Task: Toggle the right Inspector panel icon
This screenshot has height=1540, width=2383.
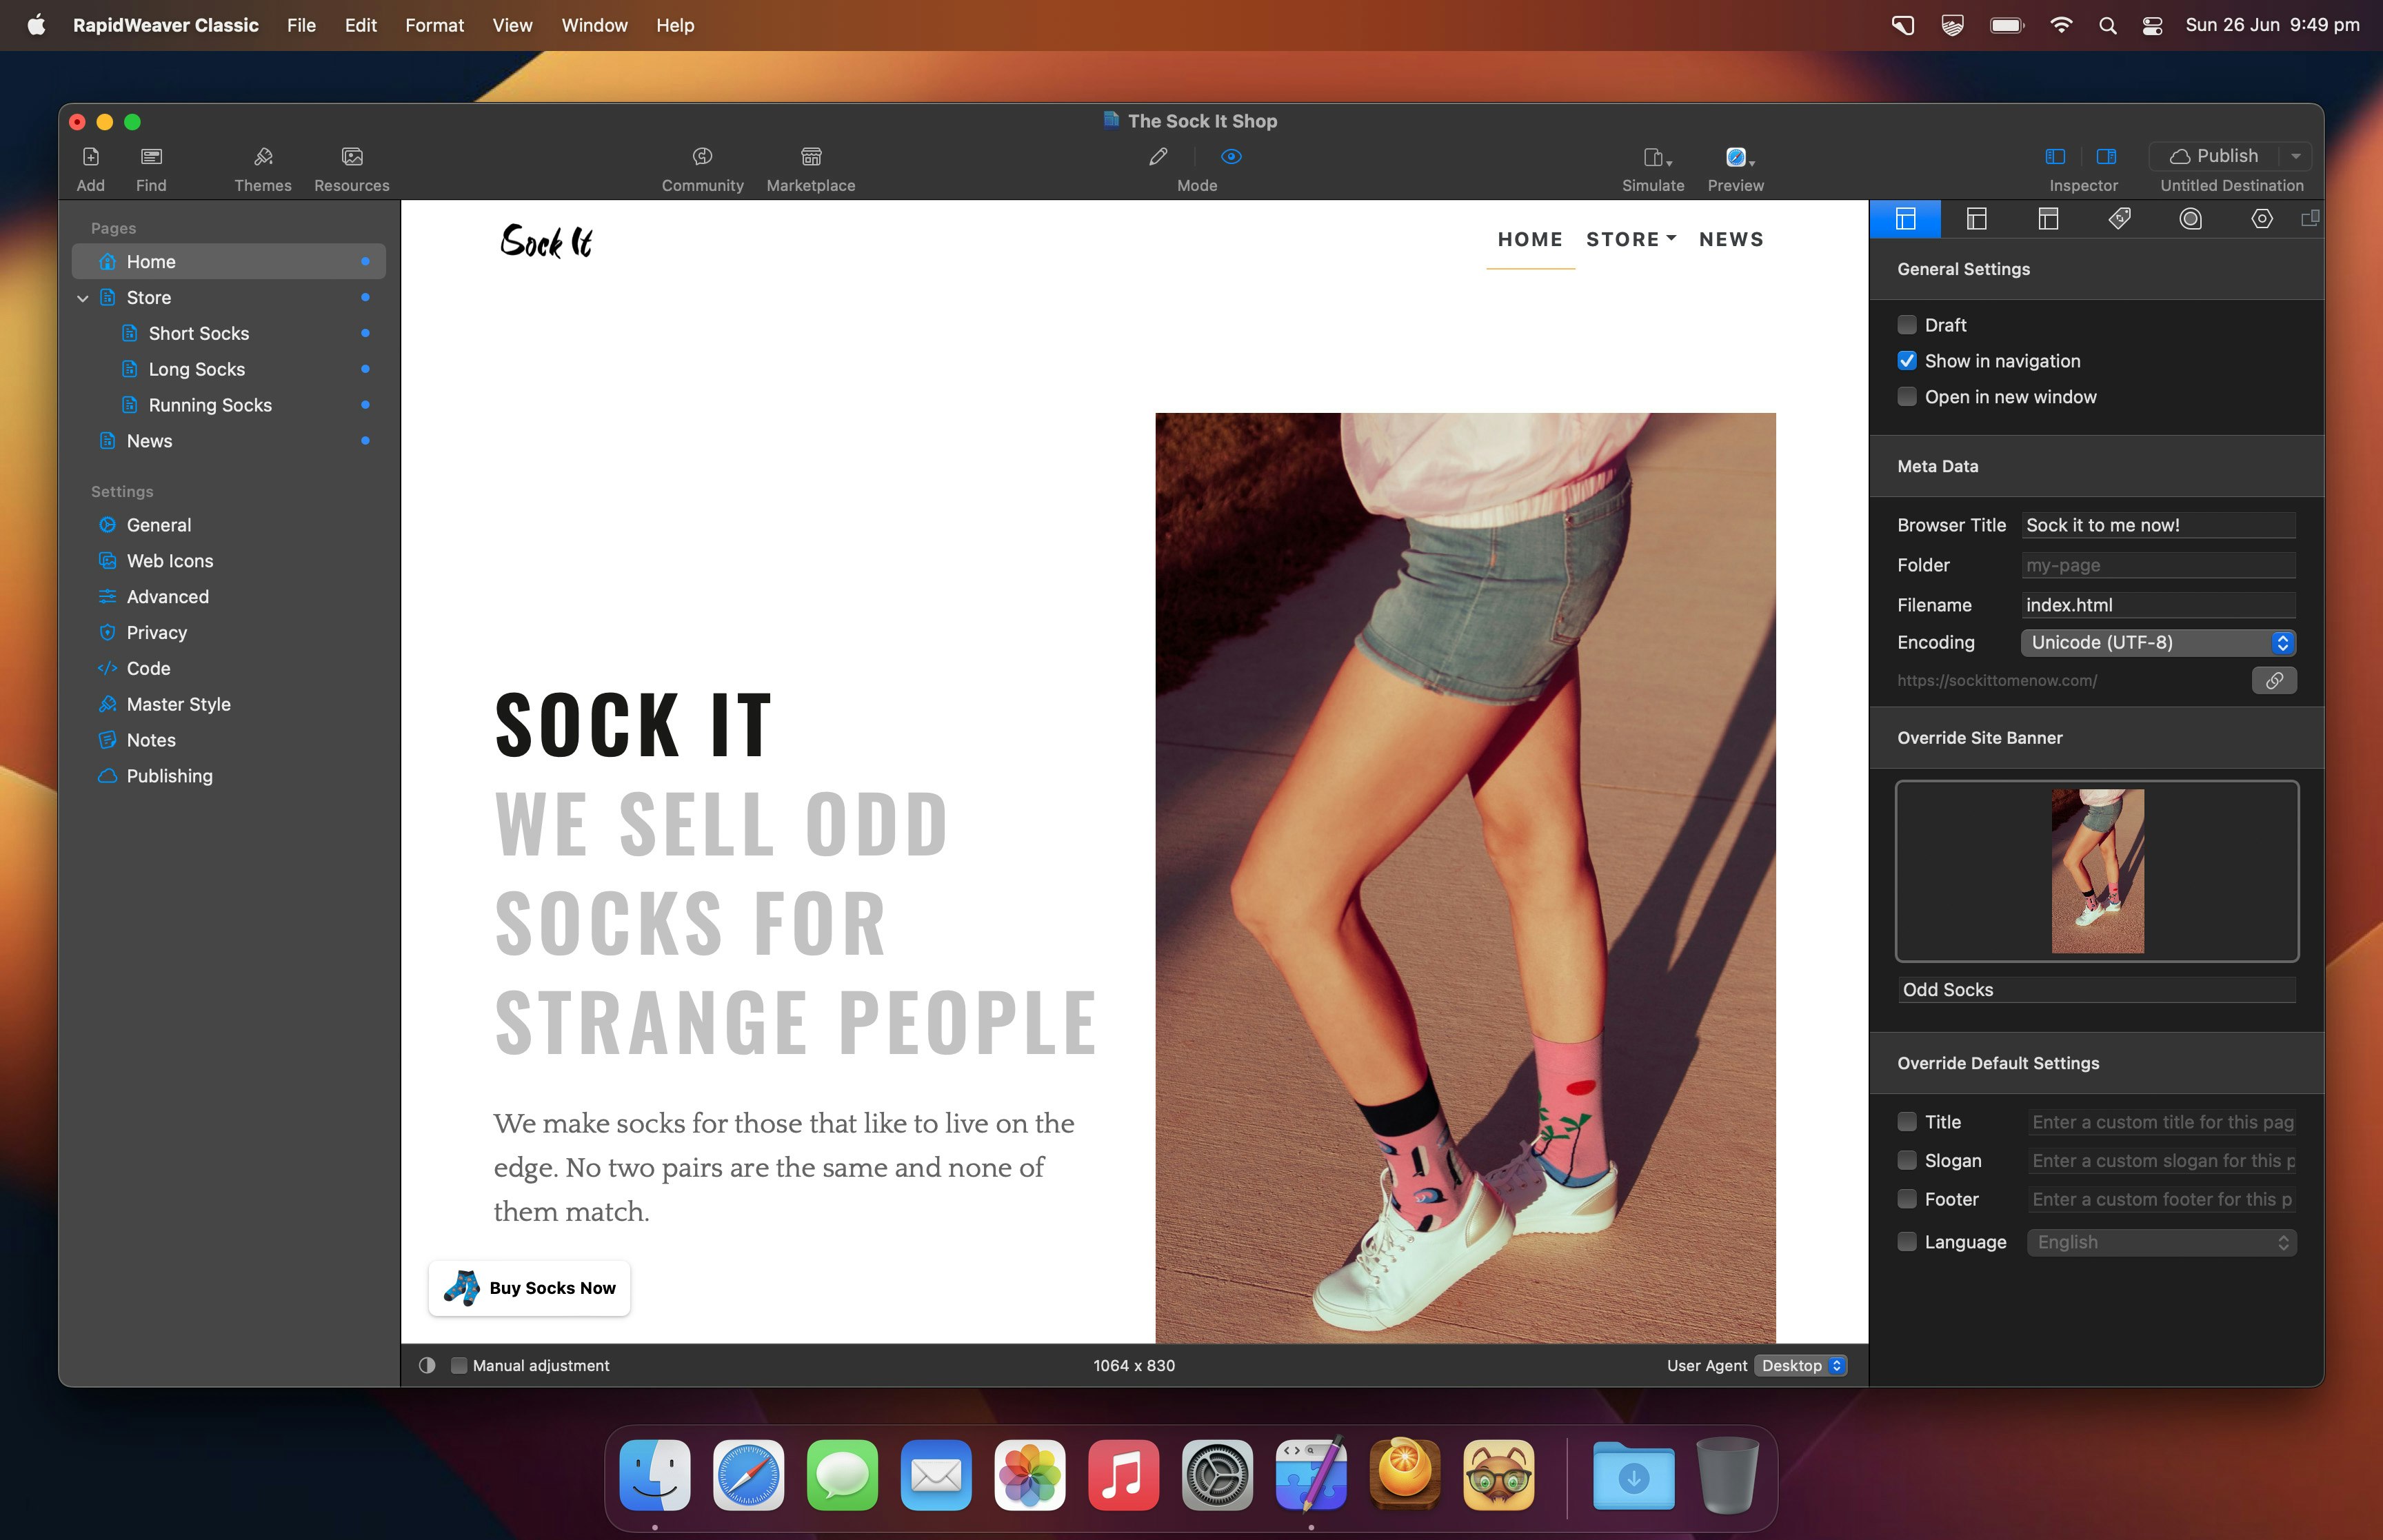Action: click(2106, 157)
